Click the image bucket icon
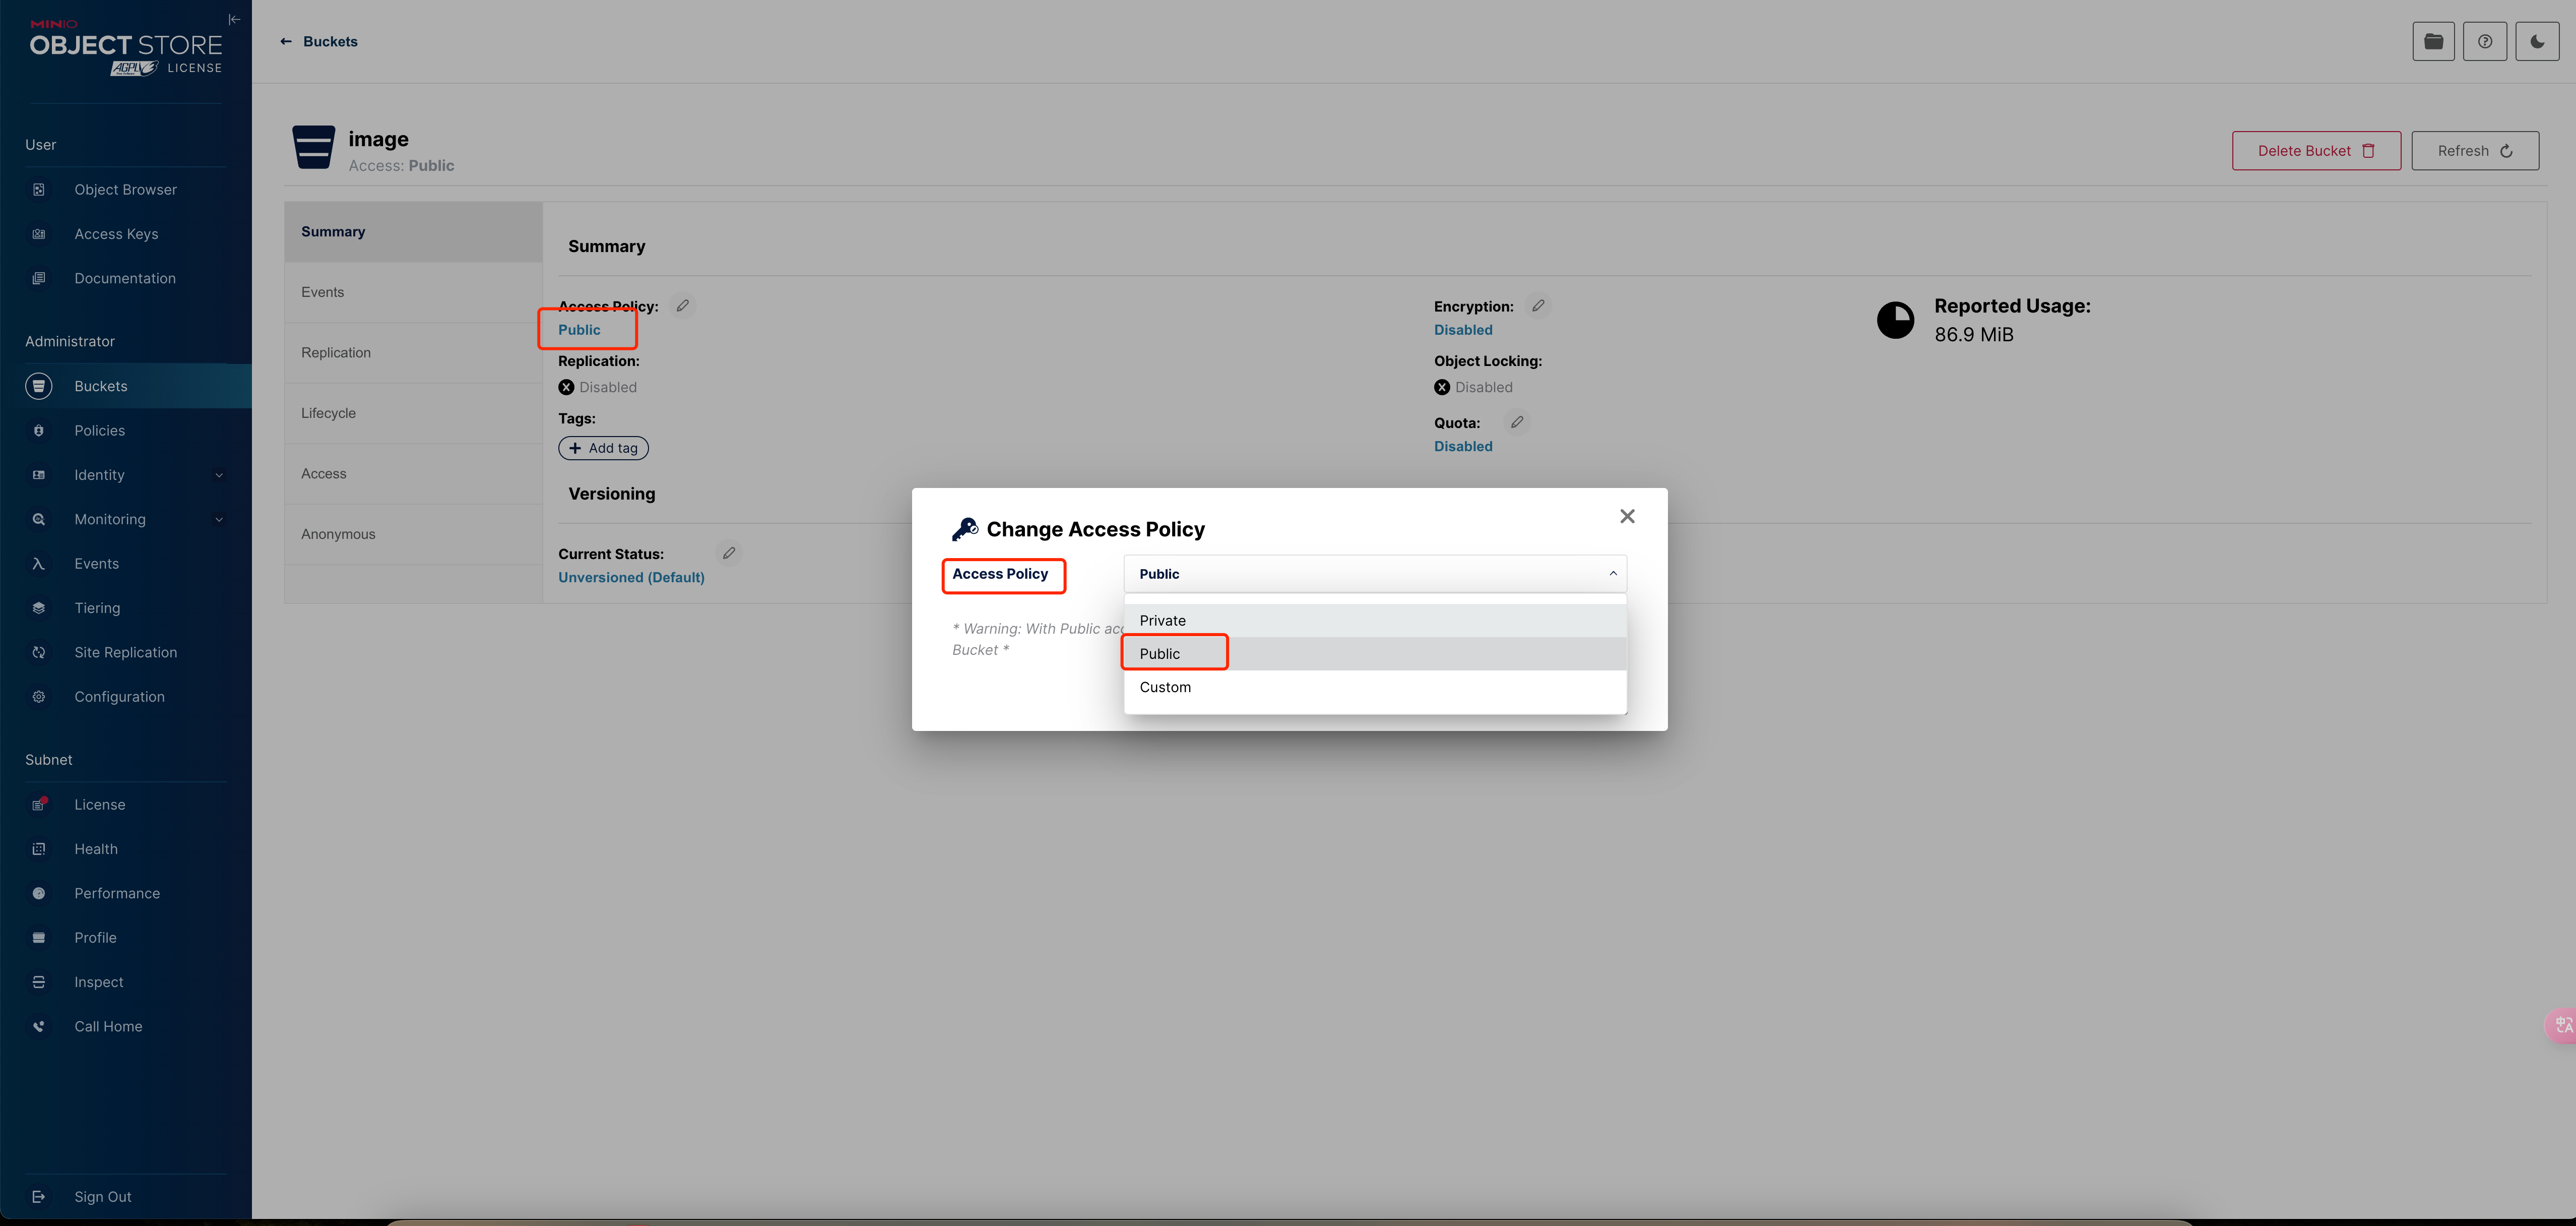 313,147
